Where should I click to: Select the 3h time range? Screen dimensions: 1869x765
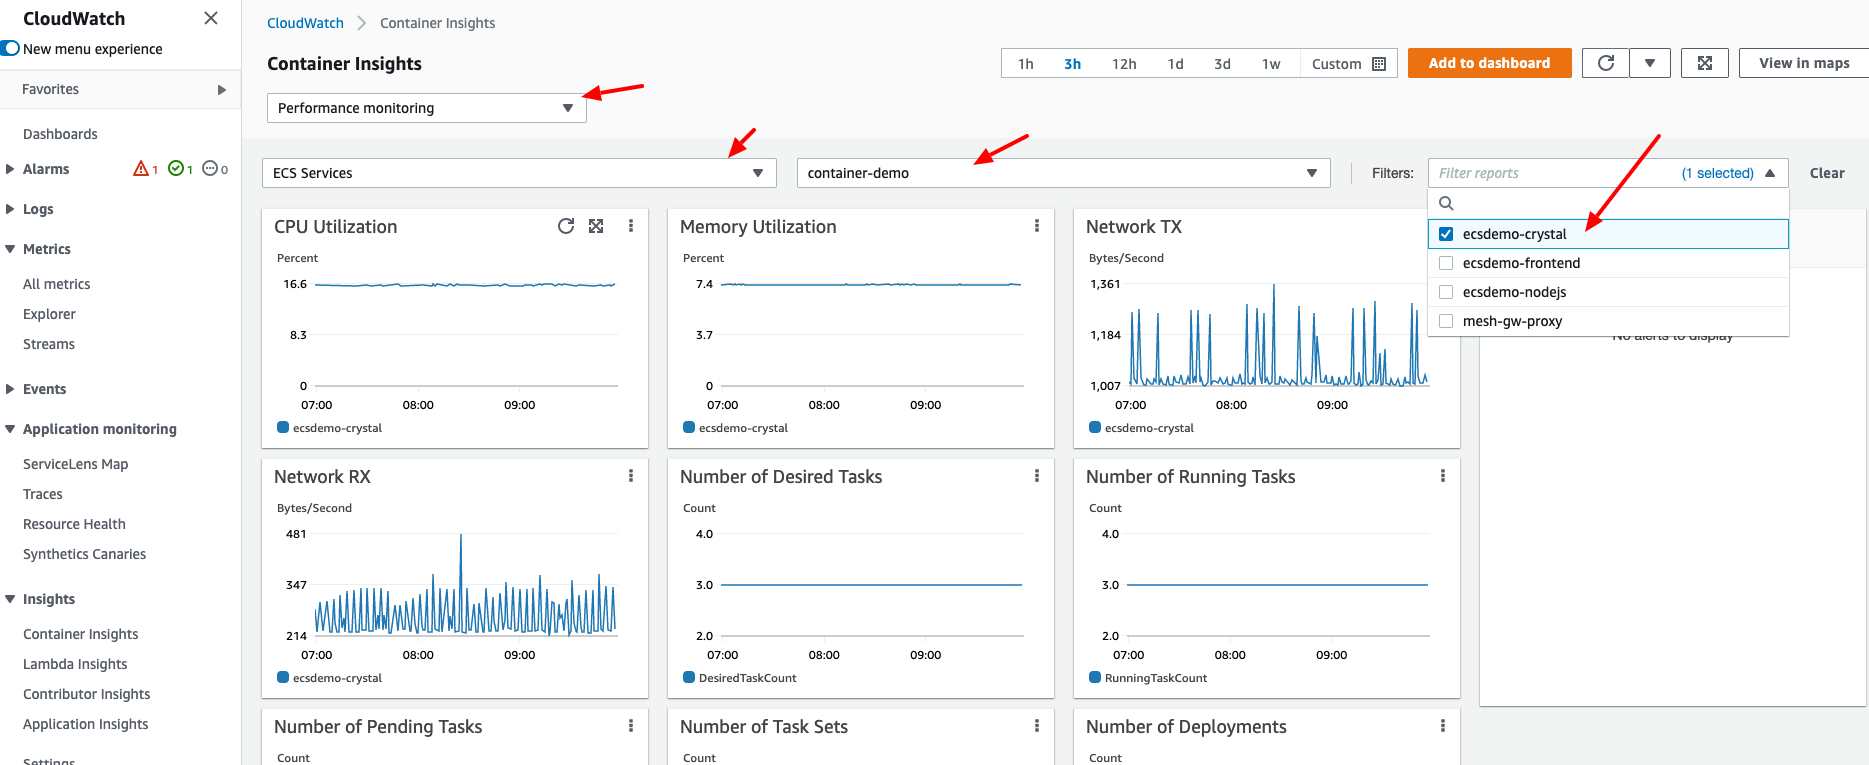click(x=1072, y=64)
